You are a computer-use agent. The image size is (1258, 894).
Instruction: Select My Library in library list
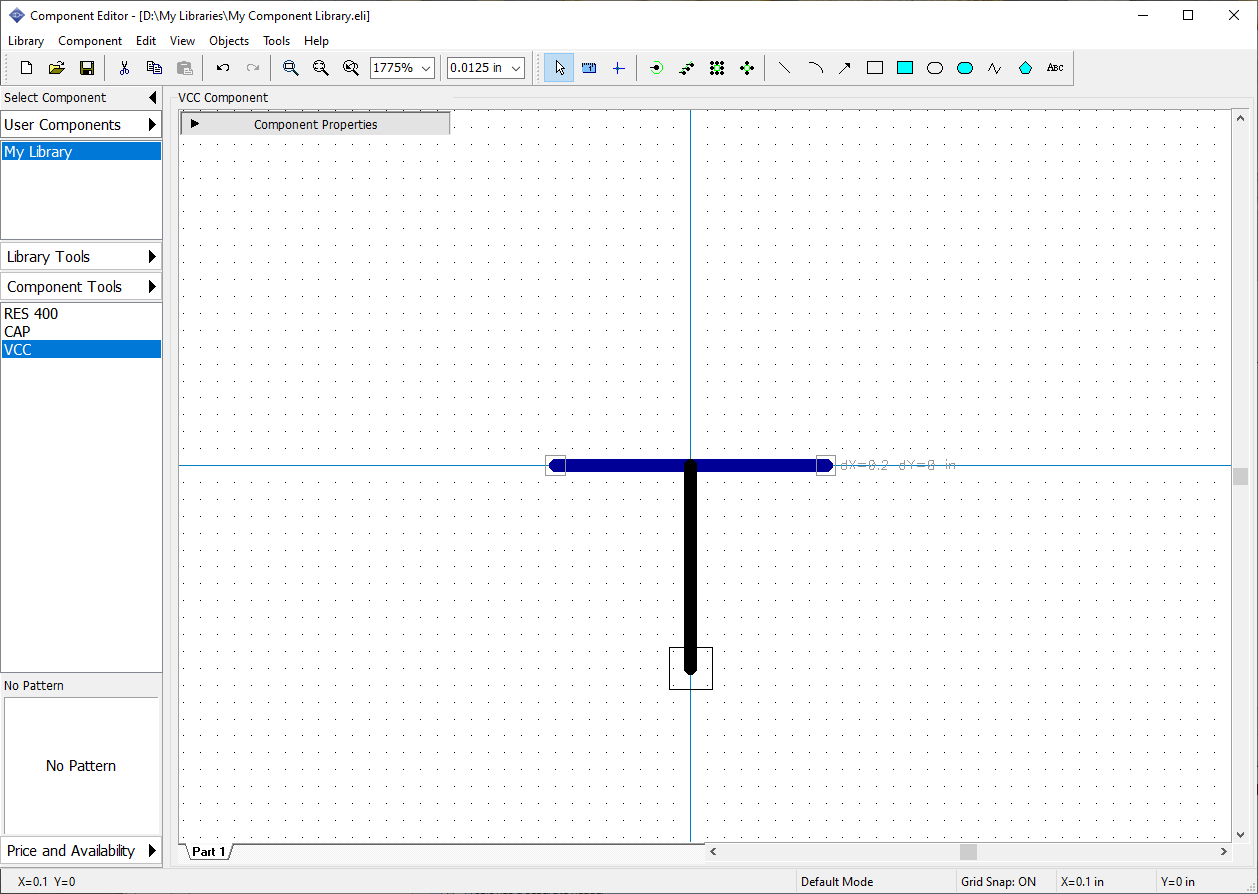point(81,152)
